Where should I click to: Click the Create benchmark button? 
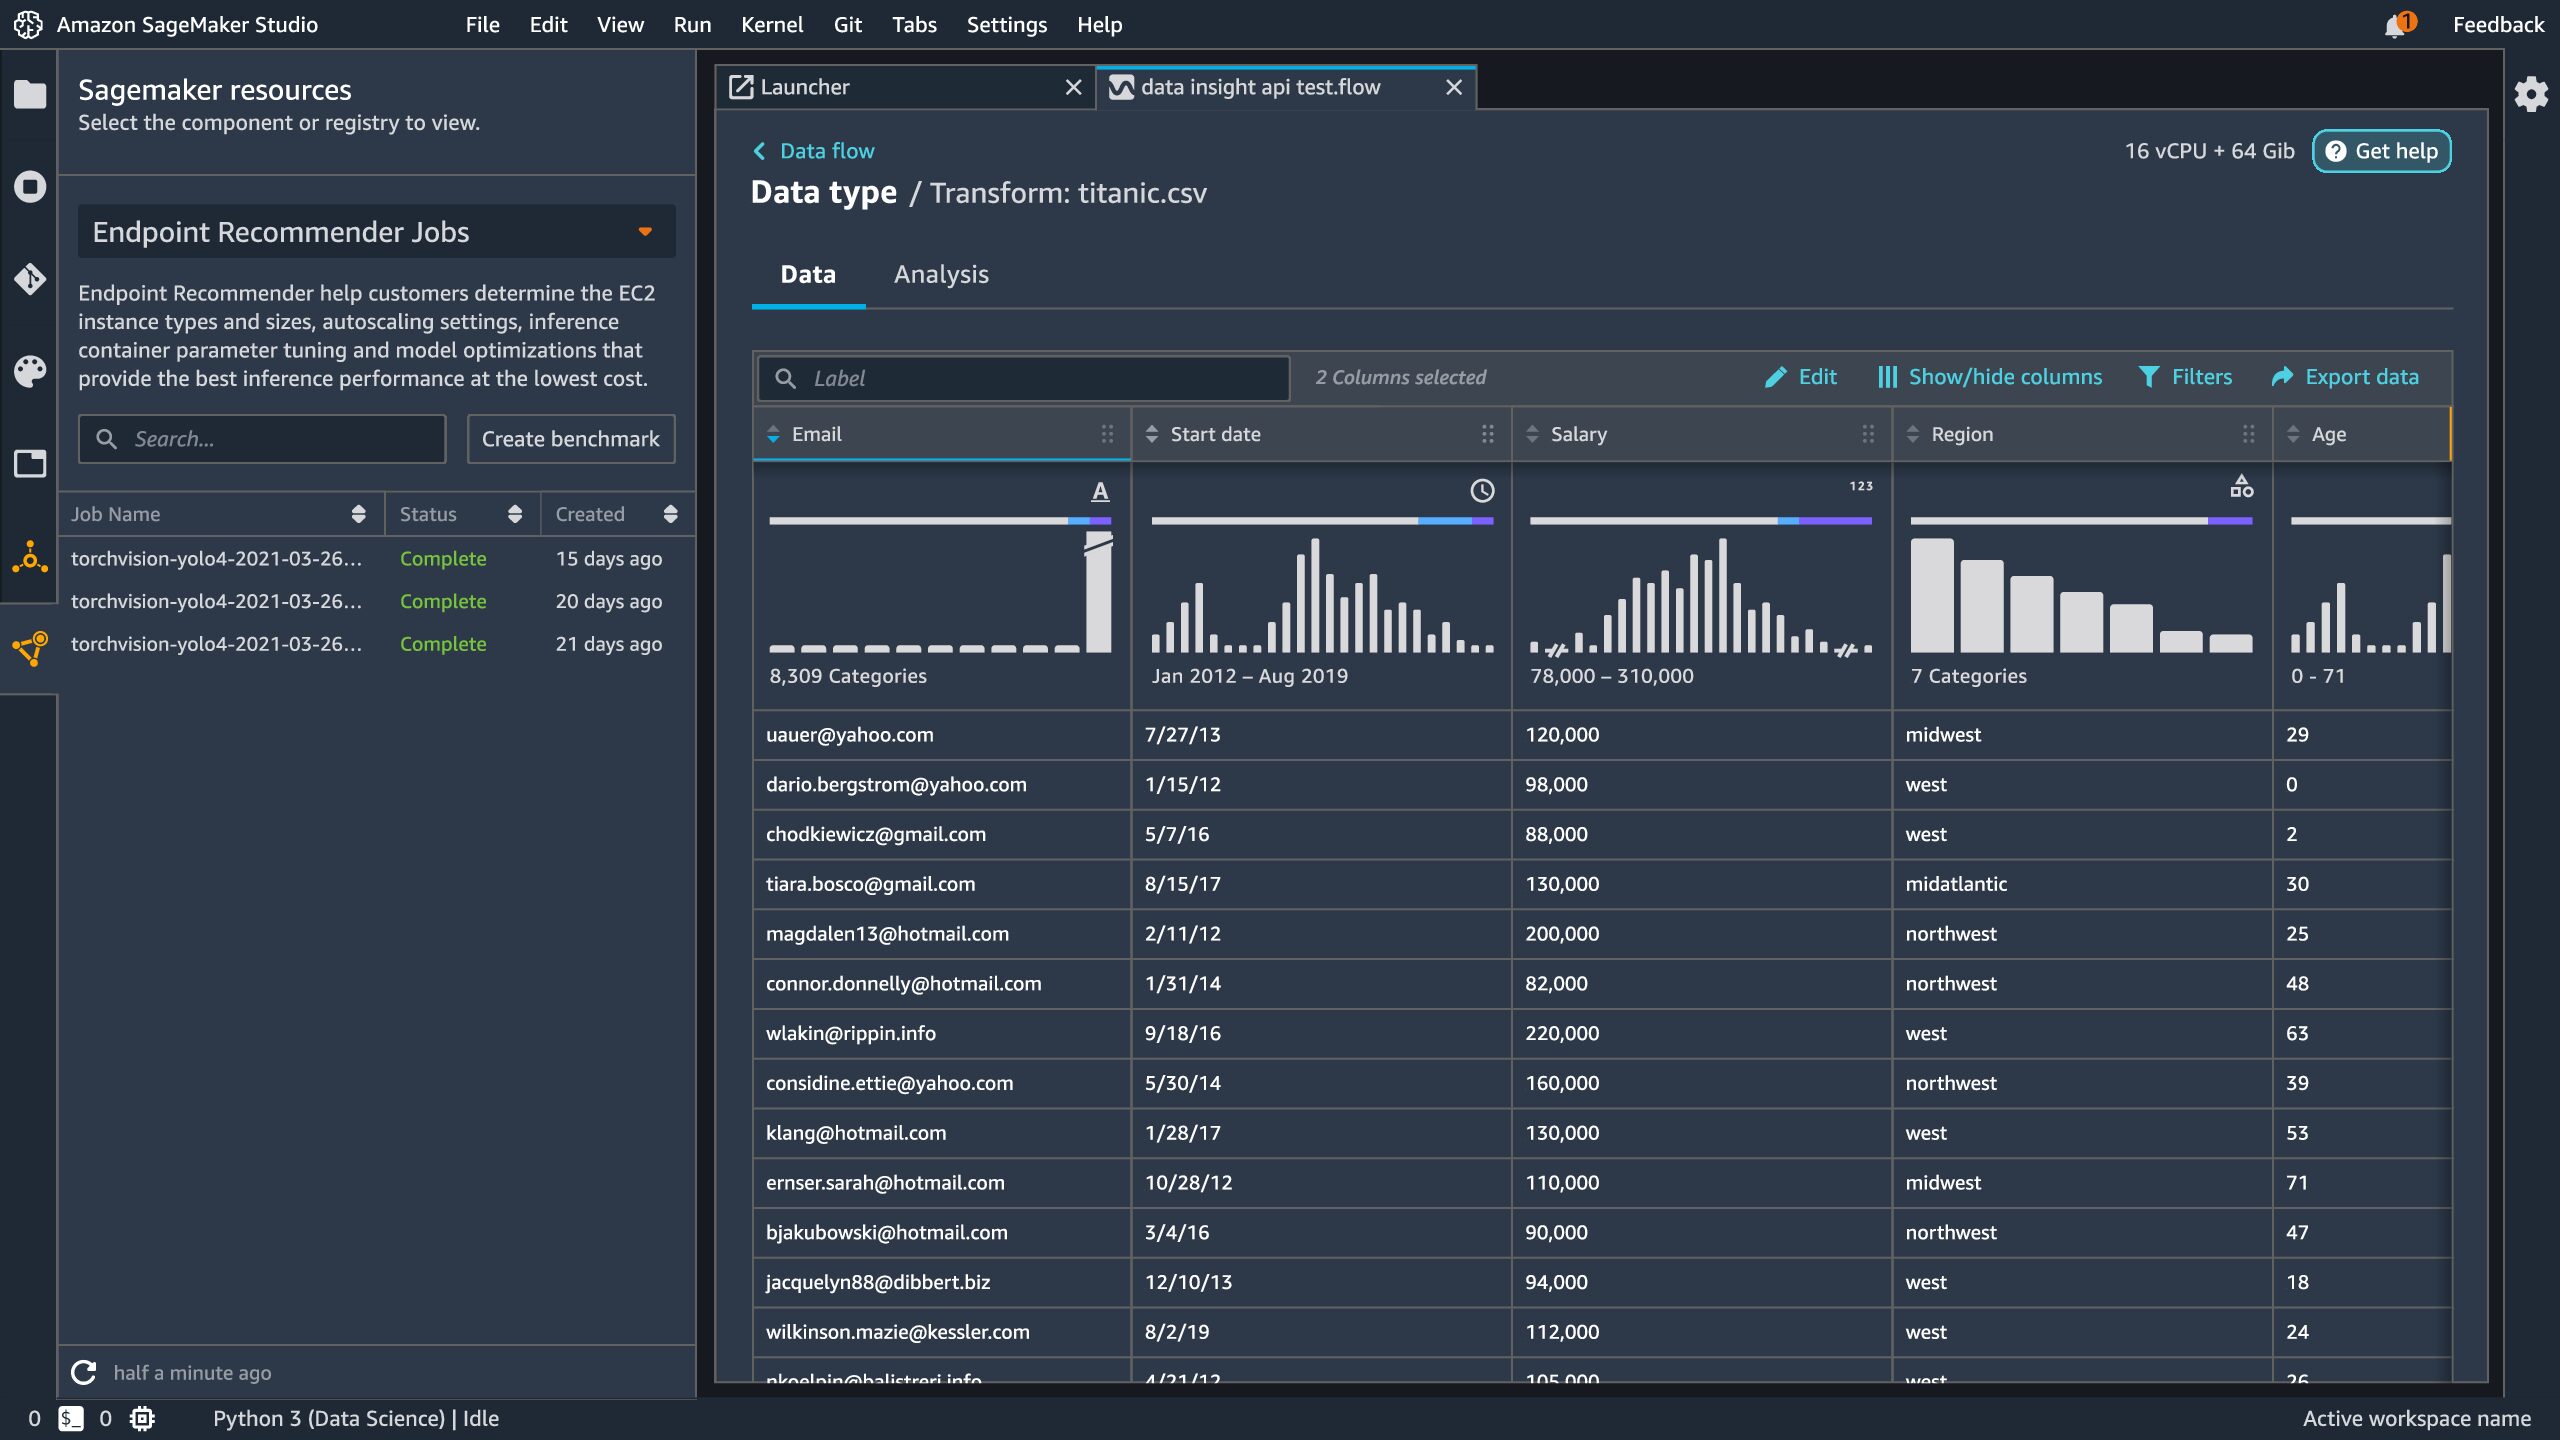pyautogui.click(x=570, y=439)
